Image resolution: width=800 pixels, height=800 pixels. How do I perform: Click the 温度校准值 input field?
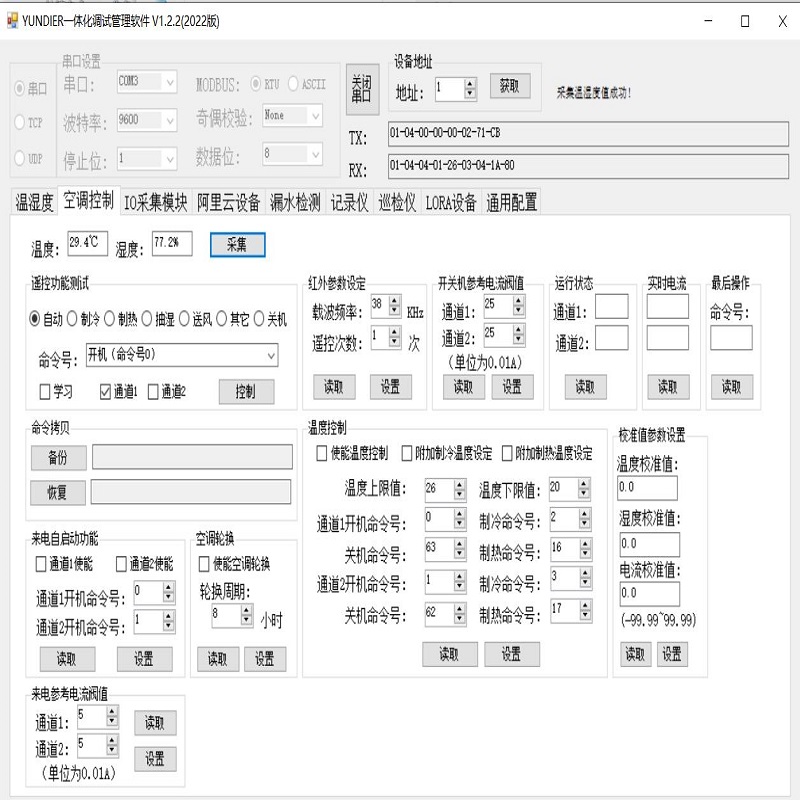point(647,488)
